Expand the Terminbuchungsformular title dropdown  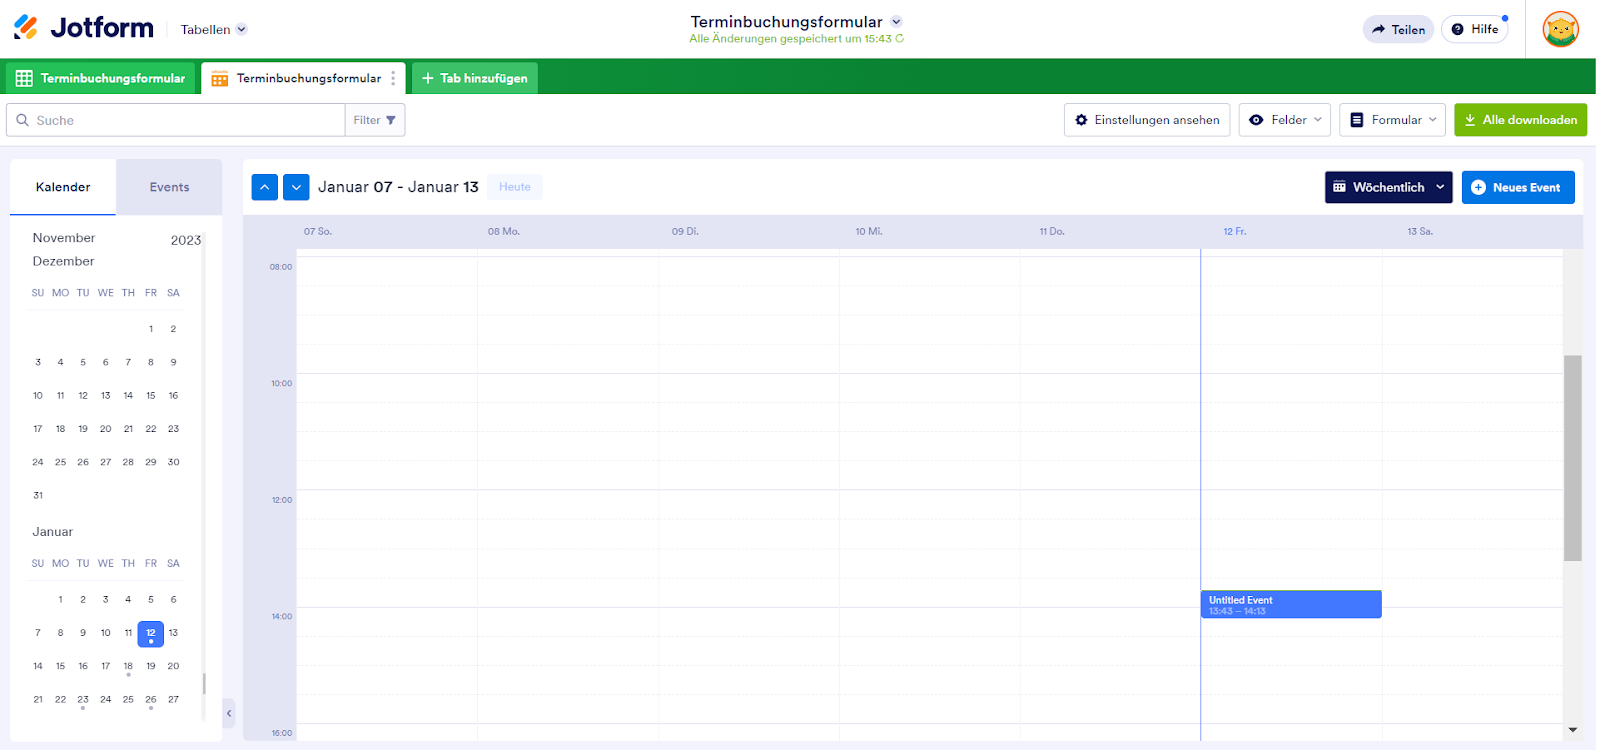[896, 22]
